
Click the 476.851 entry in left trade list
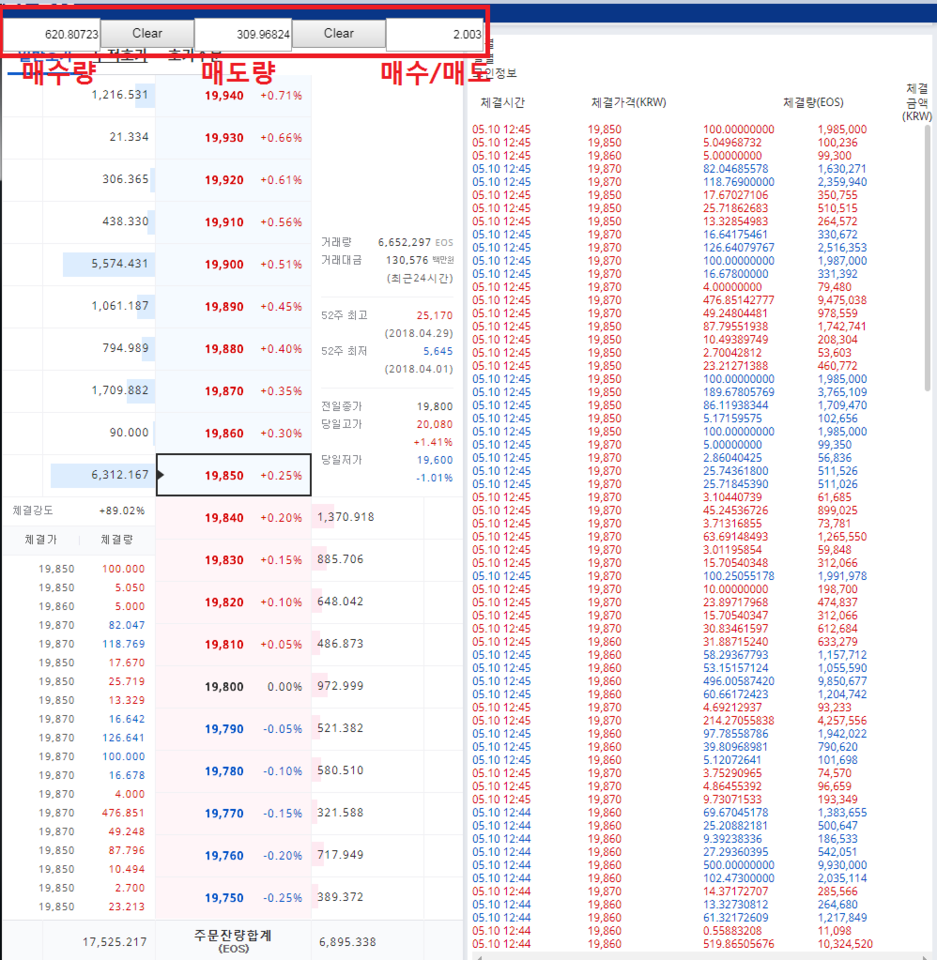[123, 813]
